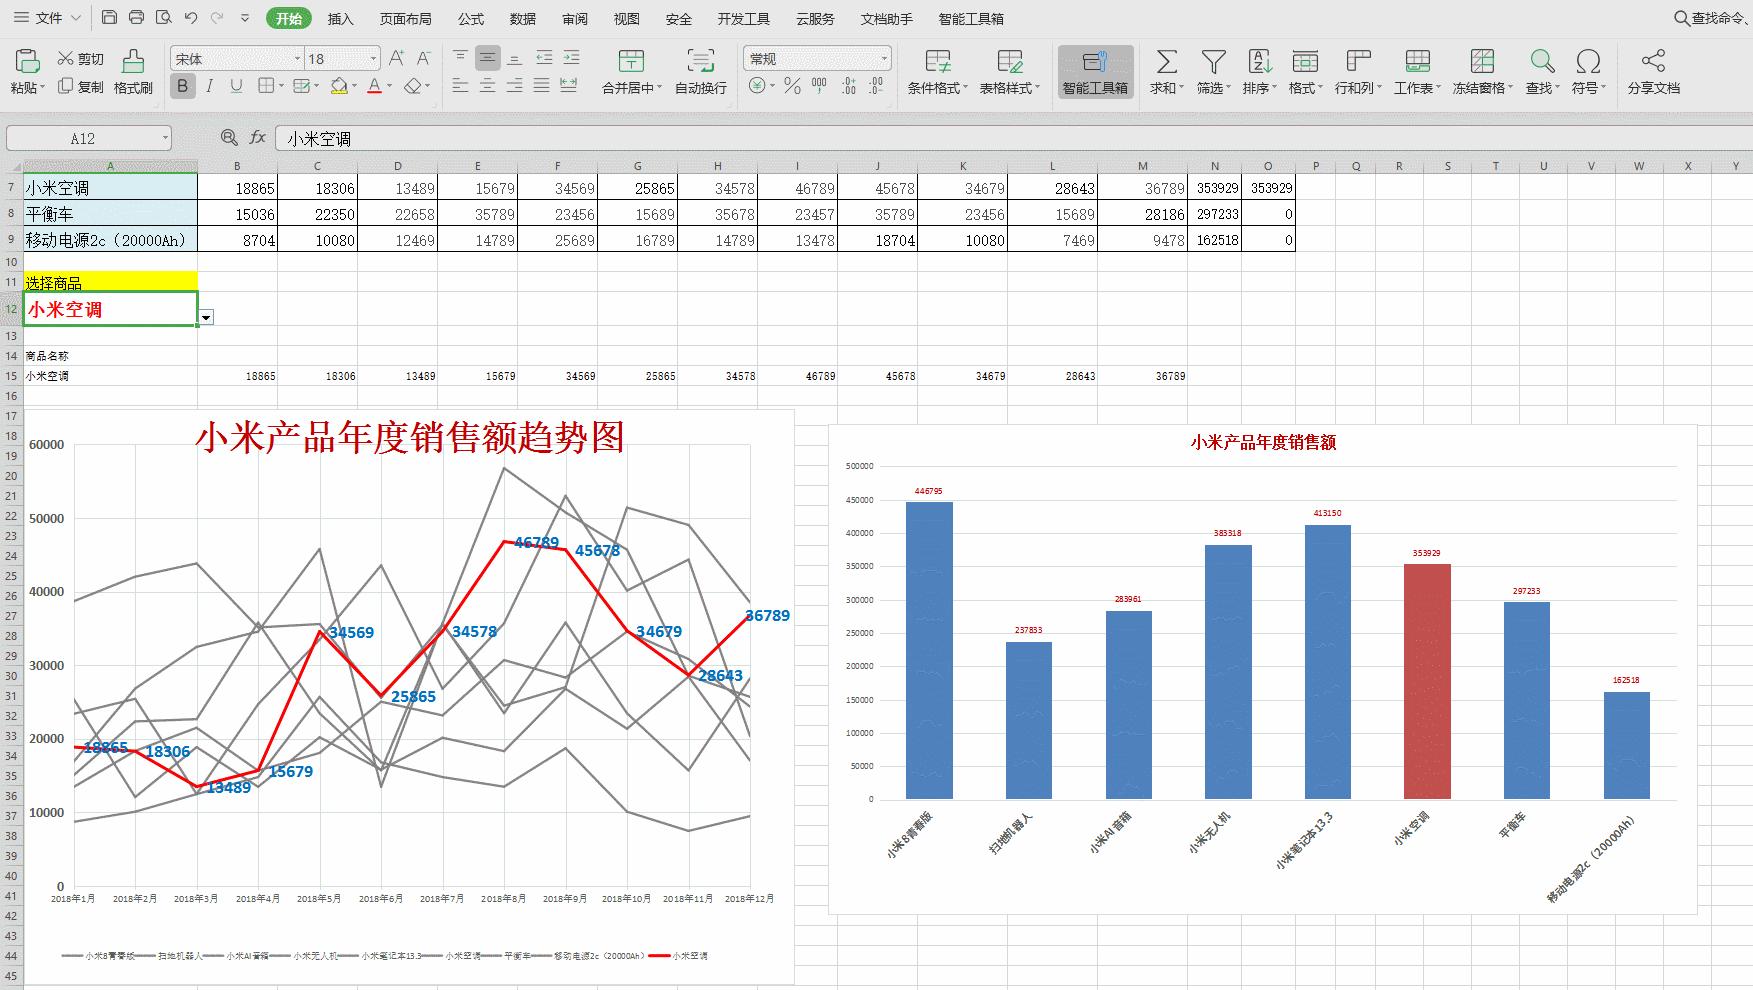Screen dimensions: 1753x990
Task: Switch to Developer Tools (开发工具) tab
Action: tap(744, 19)
